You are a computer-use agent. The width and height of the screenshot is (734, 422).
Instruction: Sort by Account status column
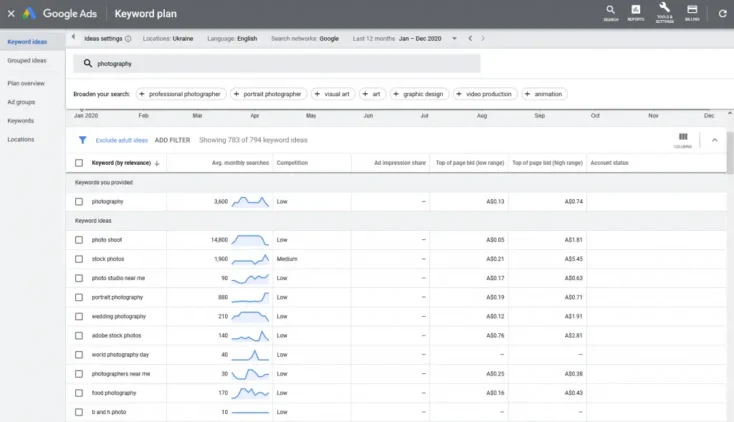pyautogui.click(x=609, y=163)
